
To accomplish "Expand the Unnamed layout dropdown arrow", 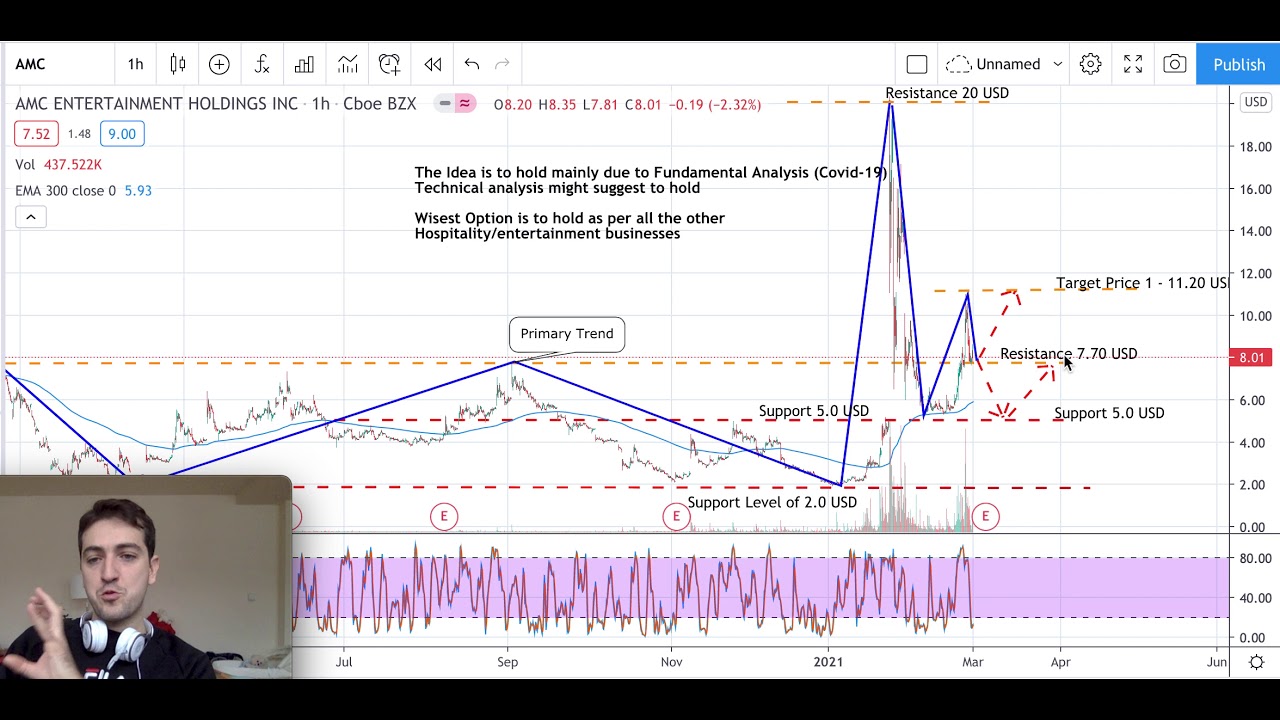I will click(x=1057, y=64).
